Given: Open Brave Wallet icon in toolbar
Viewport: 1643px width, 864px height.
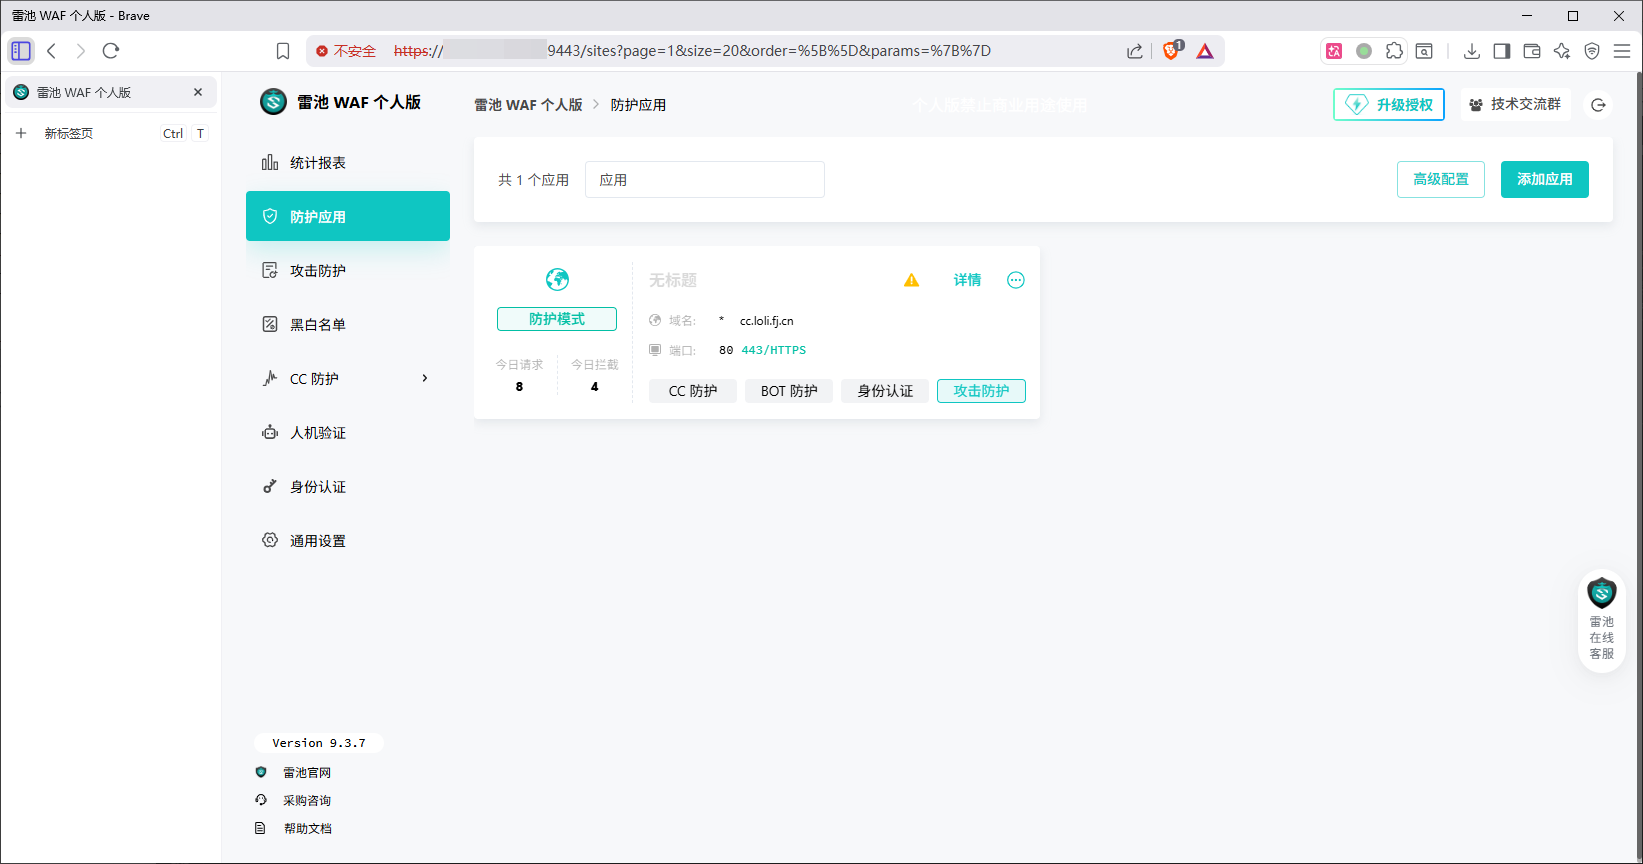Looking at the screenshot, I should point(1532,51).
